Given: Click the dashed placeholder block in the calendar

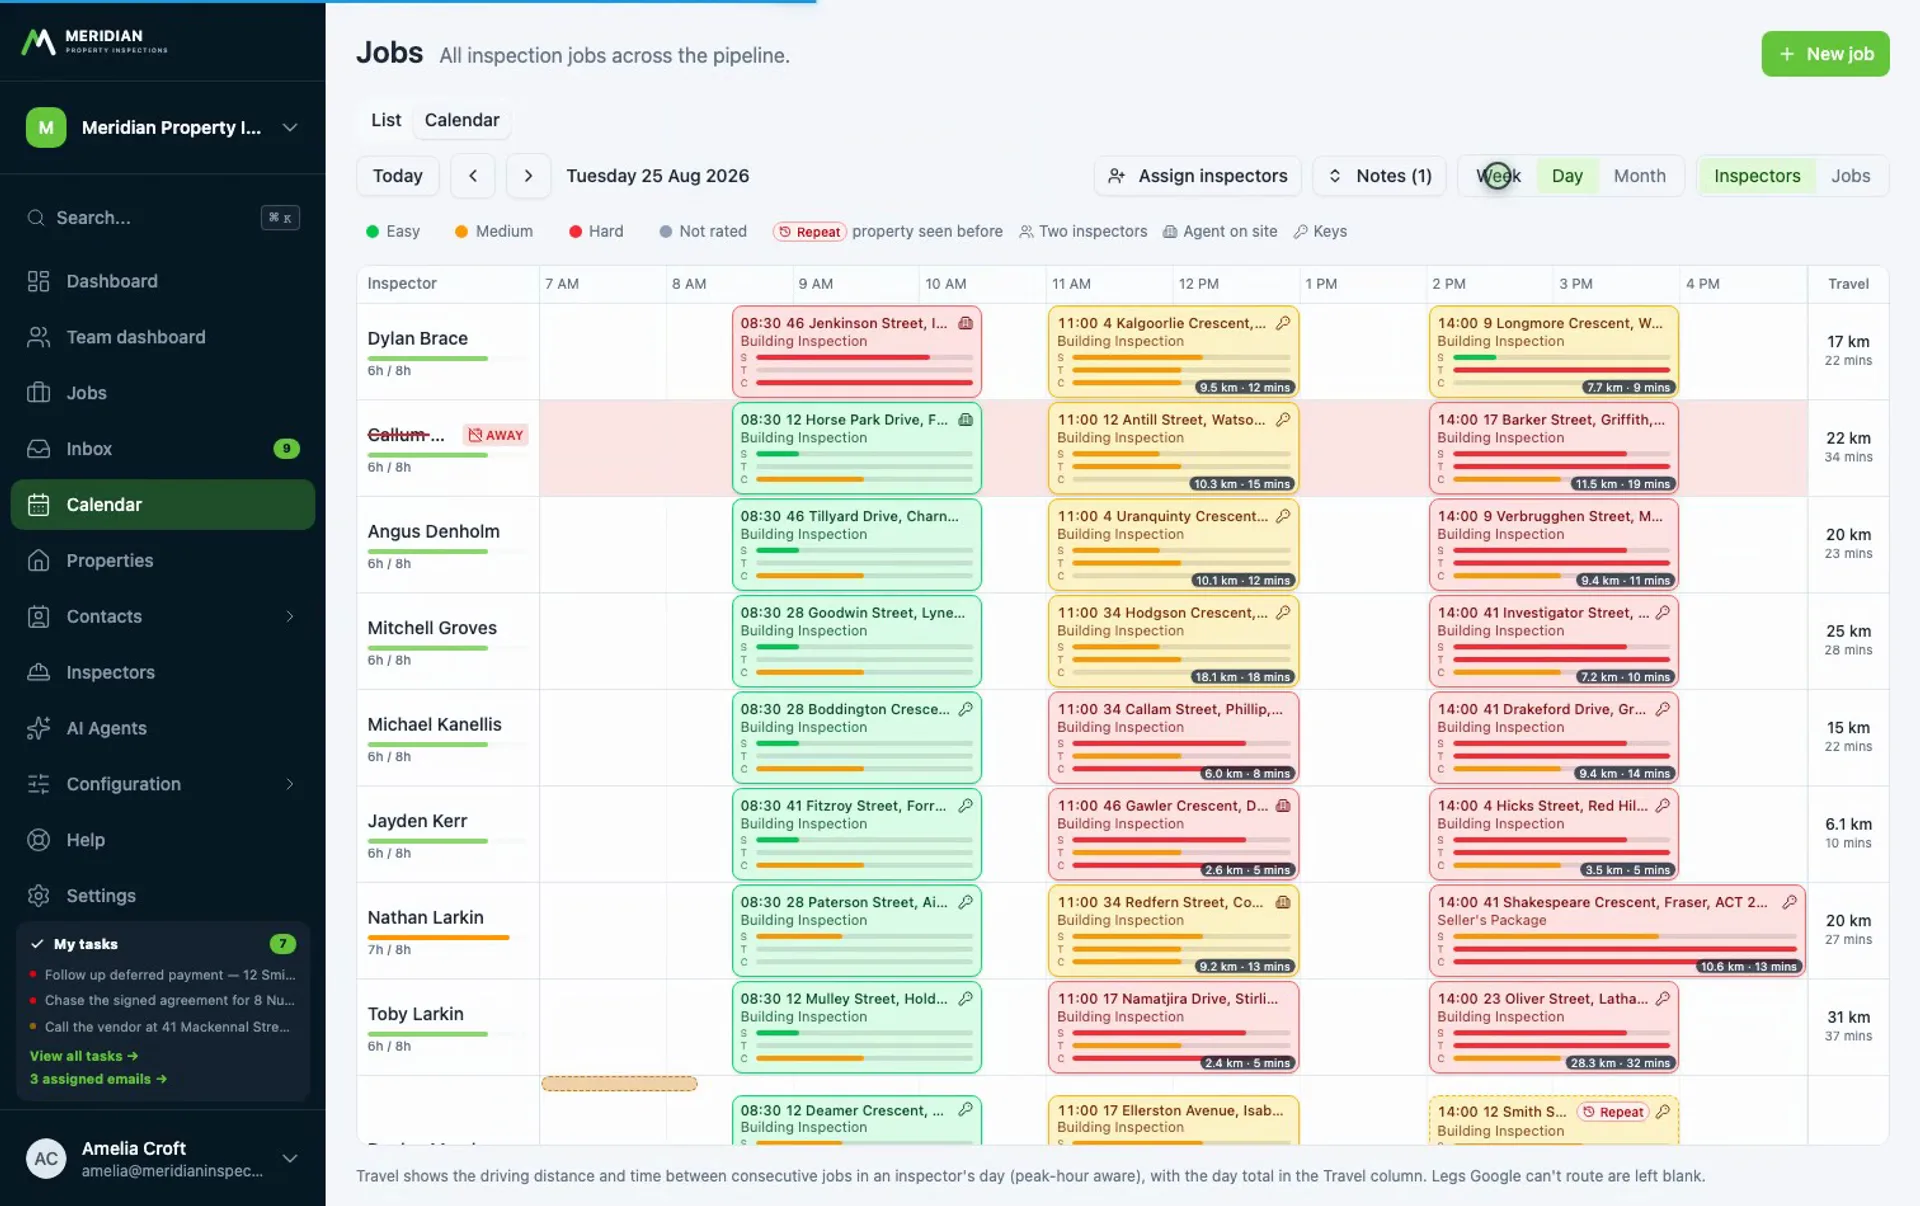Looking at the screenshot, I should [x=619, y=1084].
